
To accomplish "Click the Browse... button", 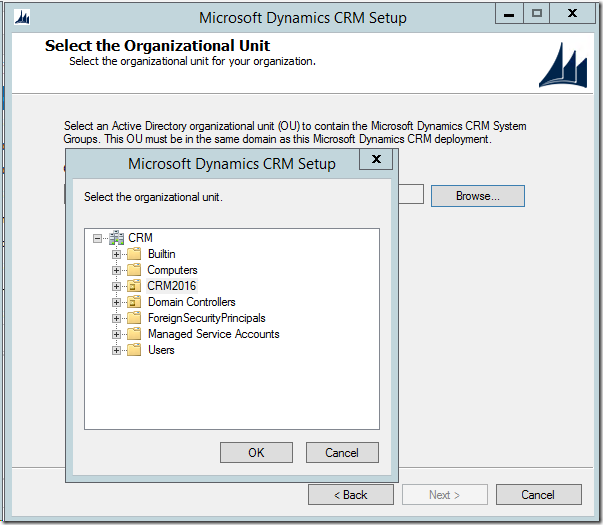I will [x=478, y=196].
